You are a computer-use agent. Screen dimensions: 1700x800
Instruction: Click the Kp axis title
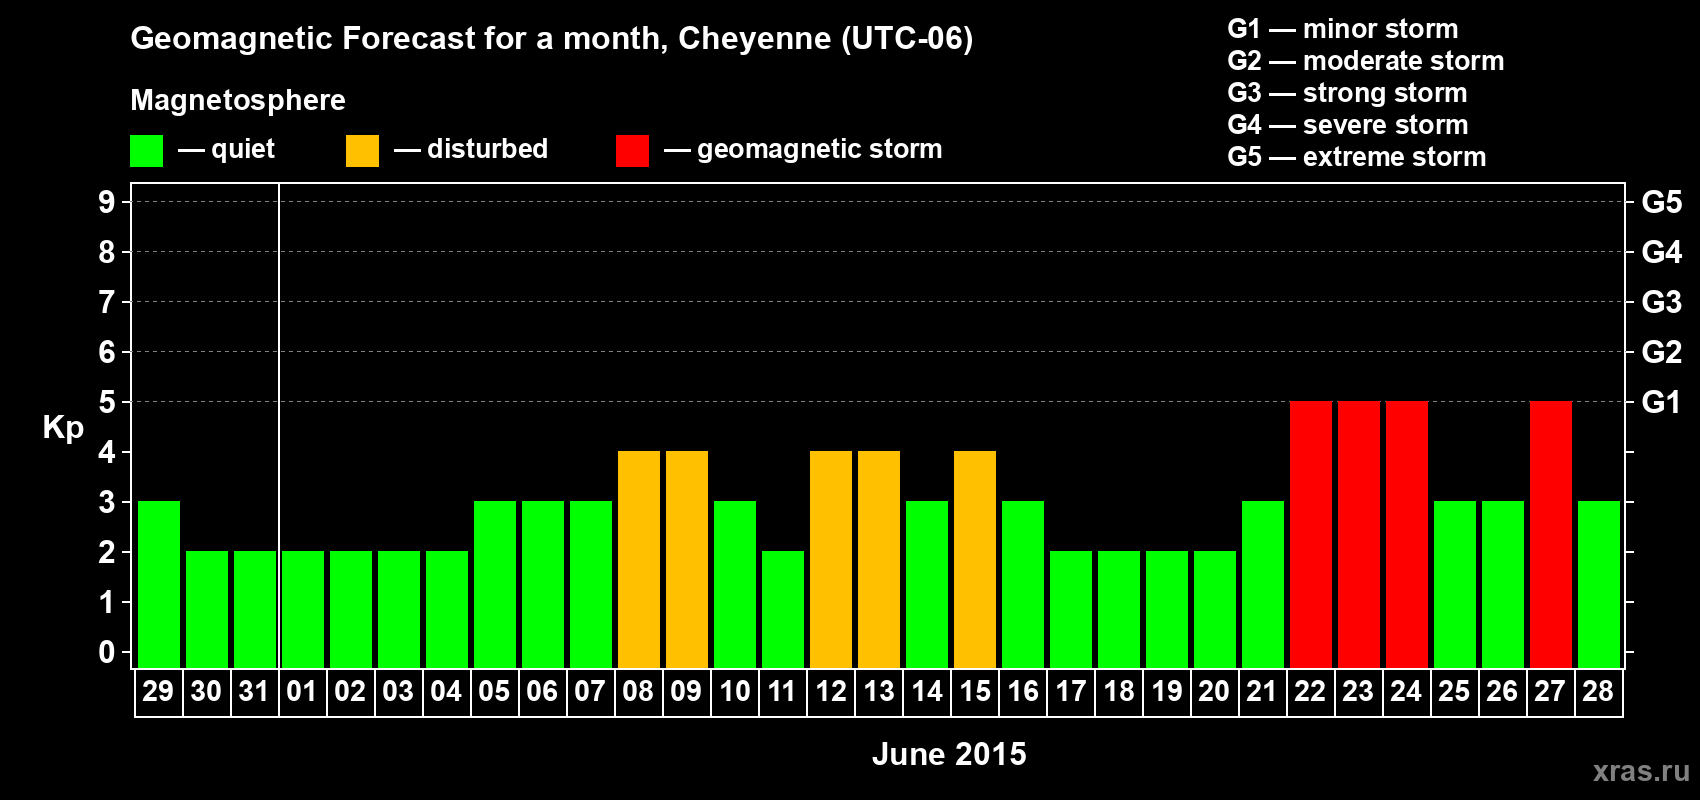tap(63, 427)
